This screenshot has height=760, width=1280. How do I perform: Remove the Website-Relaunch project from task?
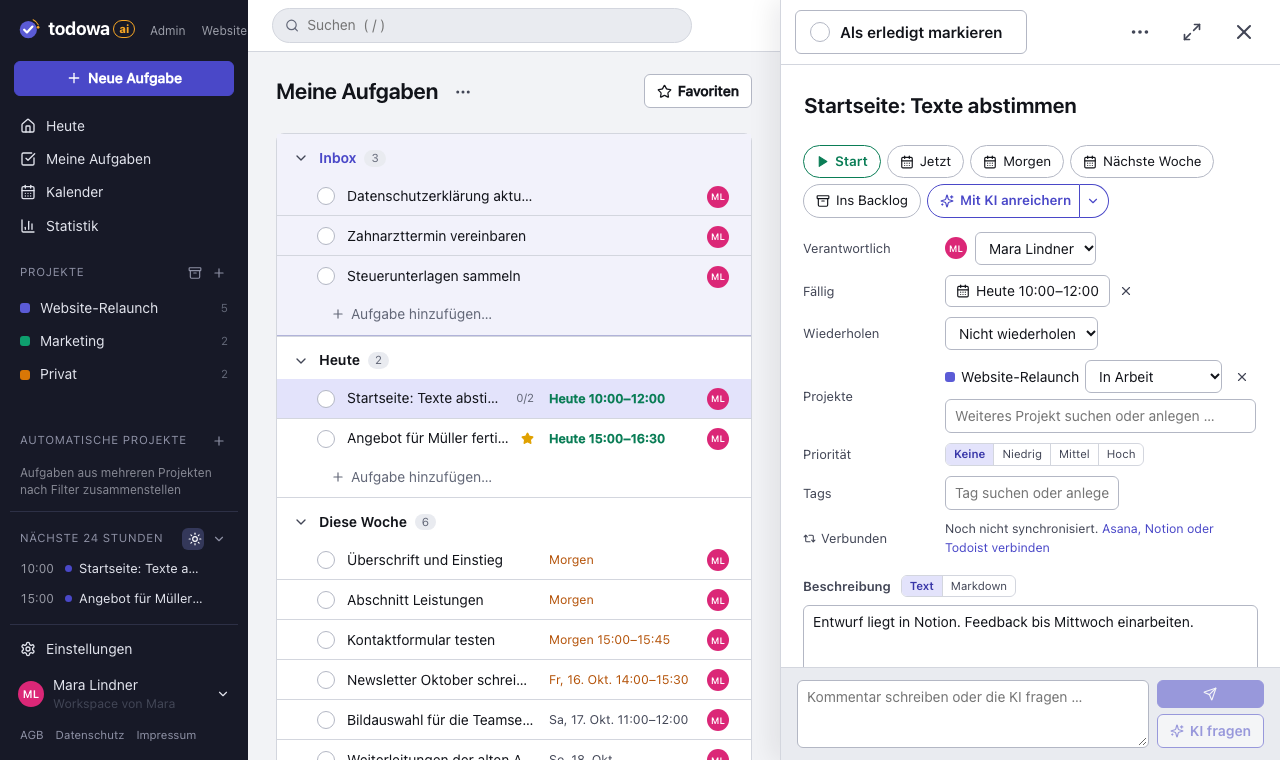pyautogui.click(x=1242, y=377)
